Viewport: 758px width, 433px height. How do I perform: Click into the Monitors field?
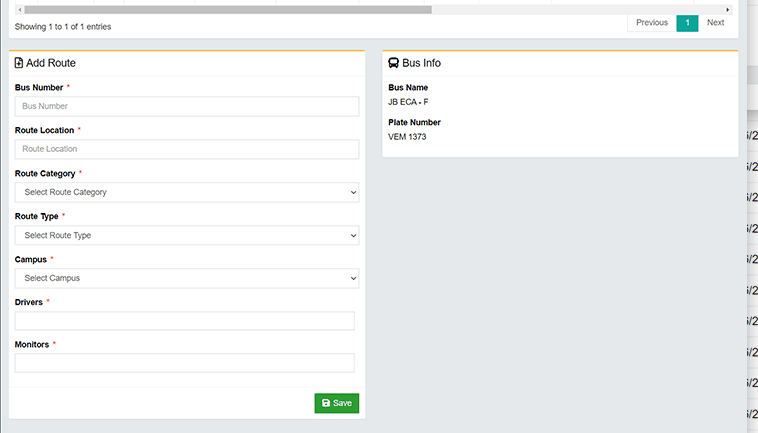[x=185, y=363]
